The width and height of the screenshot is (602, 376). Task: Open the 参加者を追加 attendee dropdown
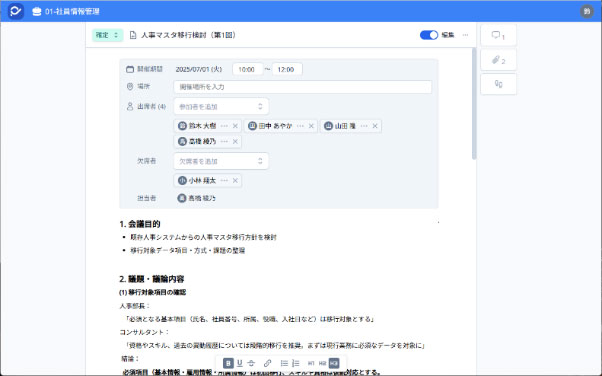(221, 106)
